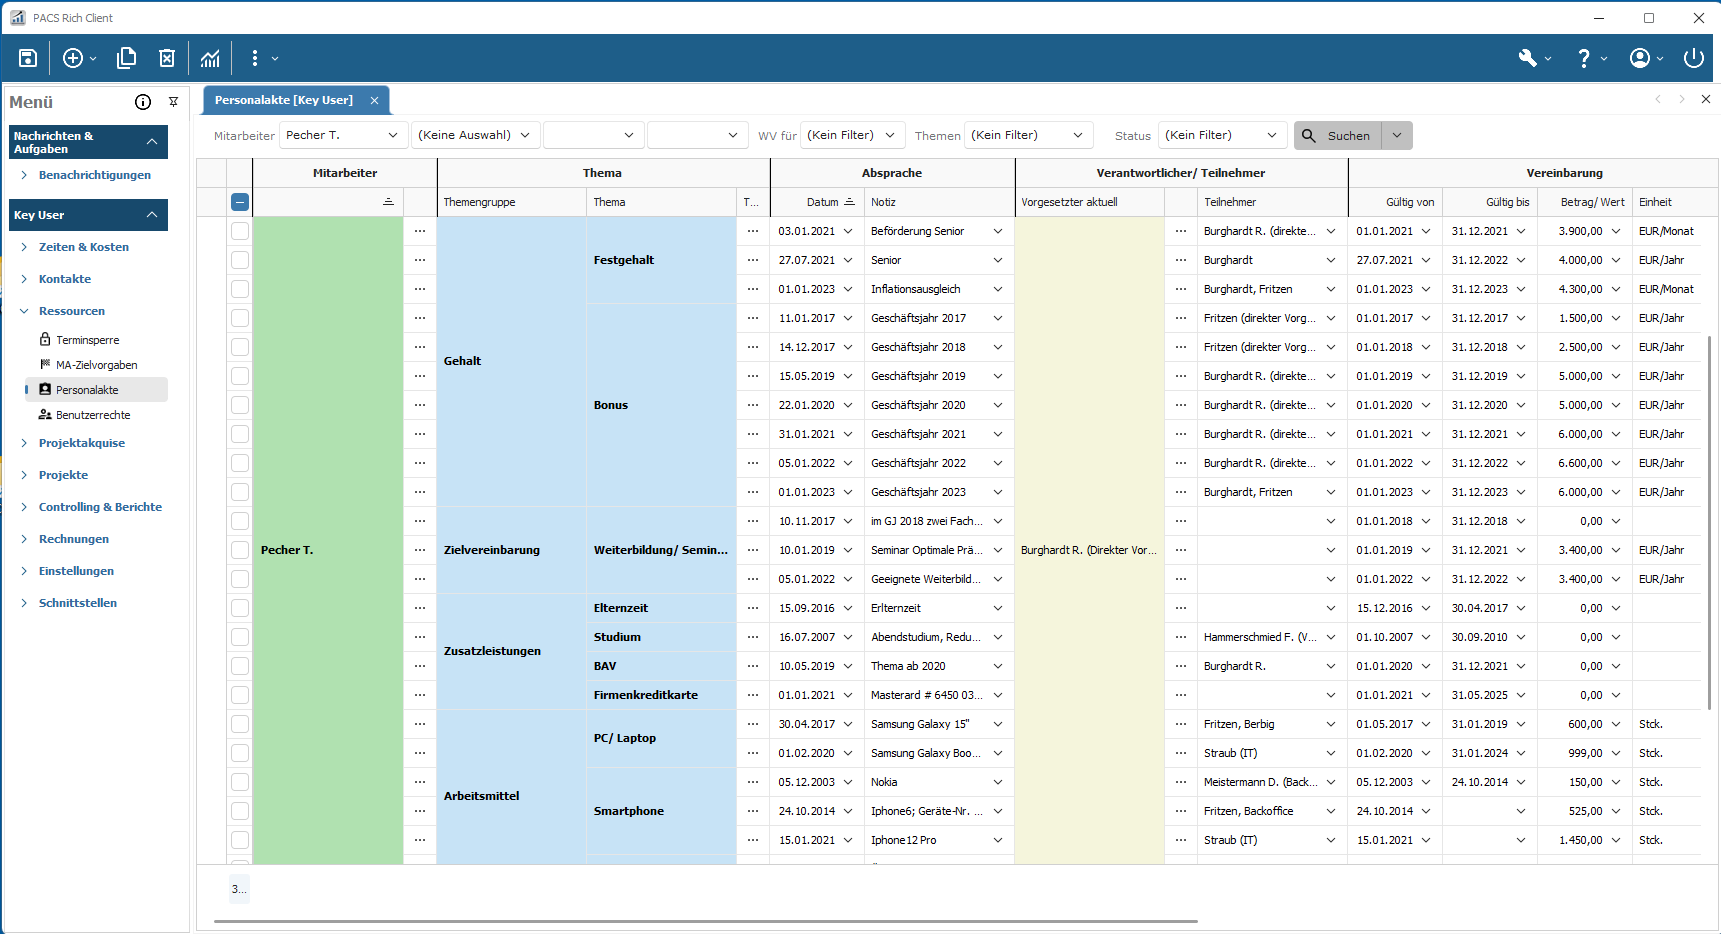Tick checkbox for Geschäftsjahr 2017 row
1721x934 pixels.
click(240, 318)
